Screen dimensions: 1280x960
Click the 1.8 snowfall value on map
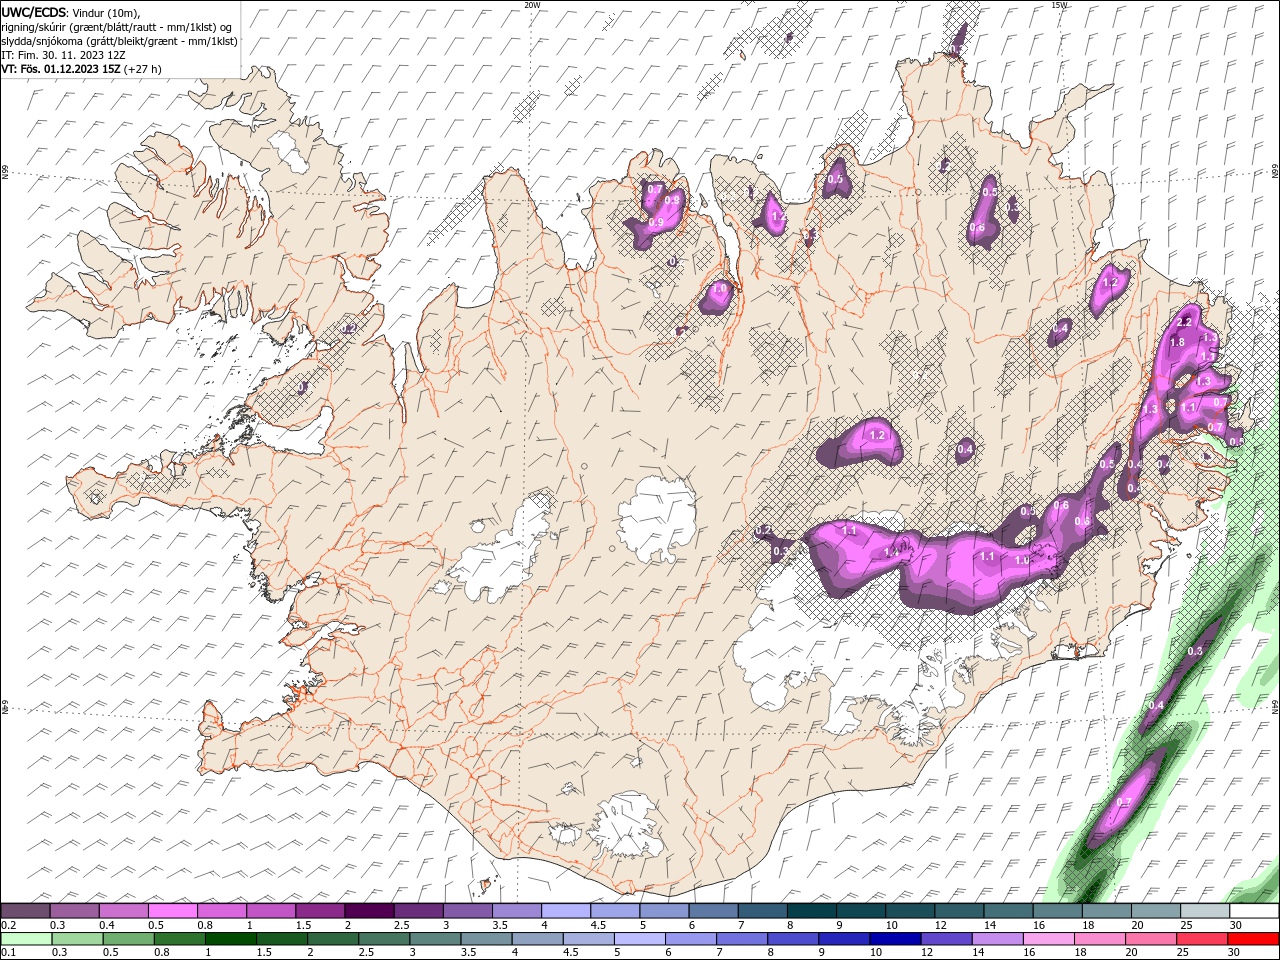[1177, 342]
